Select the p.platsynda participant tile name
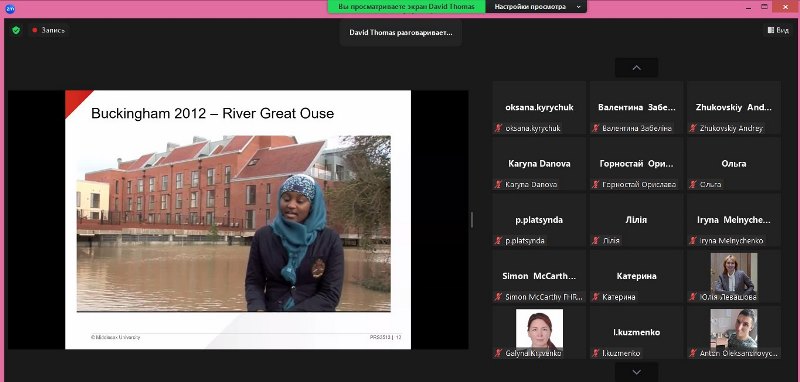 point(539,220)
